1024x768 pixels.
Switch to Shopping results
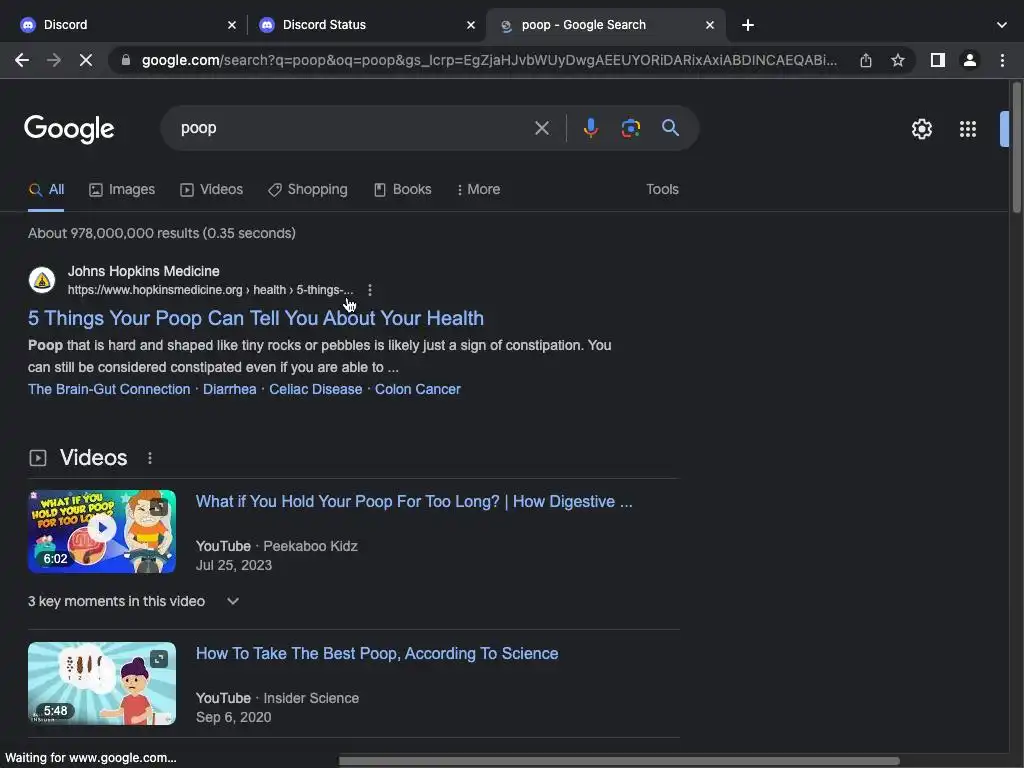(308, 189)
